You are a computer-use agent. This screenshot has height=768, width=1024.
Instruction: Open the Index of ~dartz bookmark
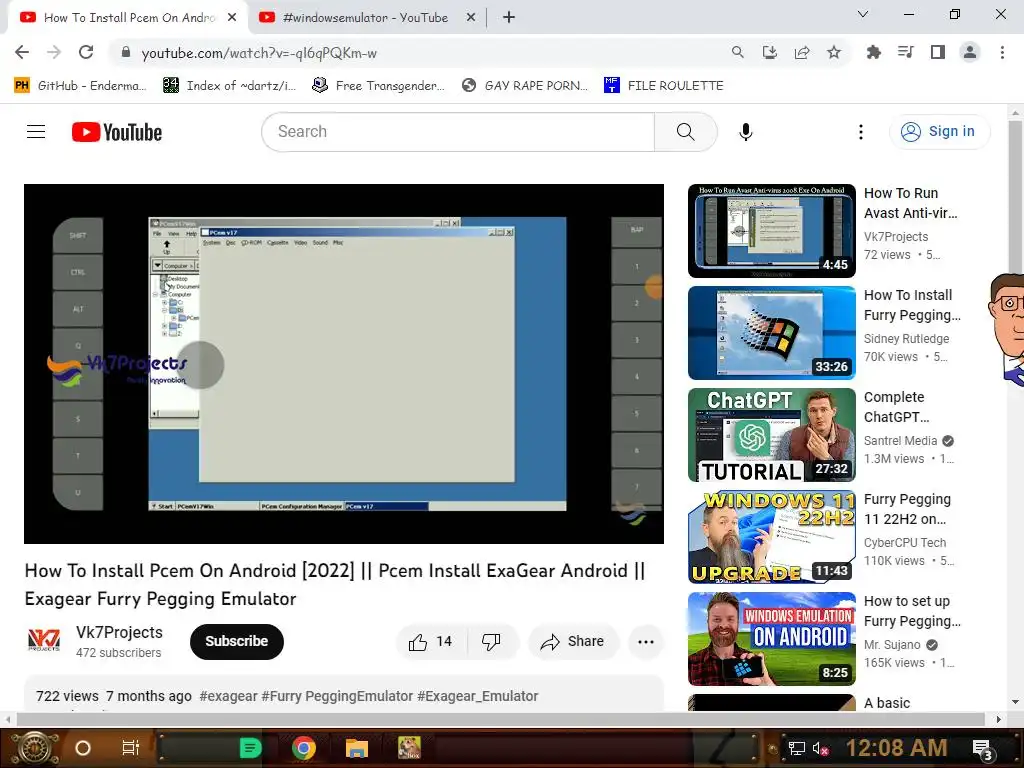(x=229, y=86)
